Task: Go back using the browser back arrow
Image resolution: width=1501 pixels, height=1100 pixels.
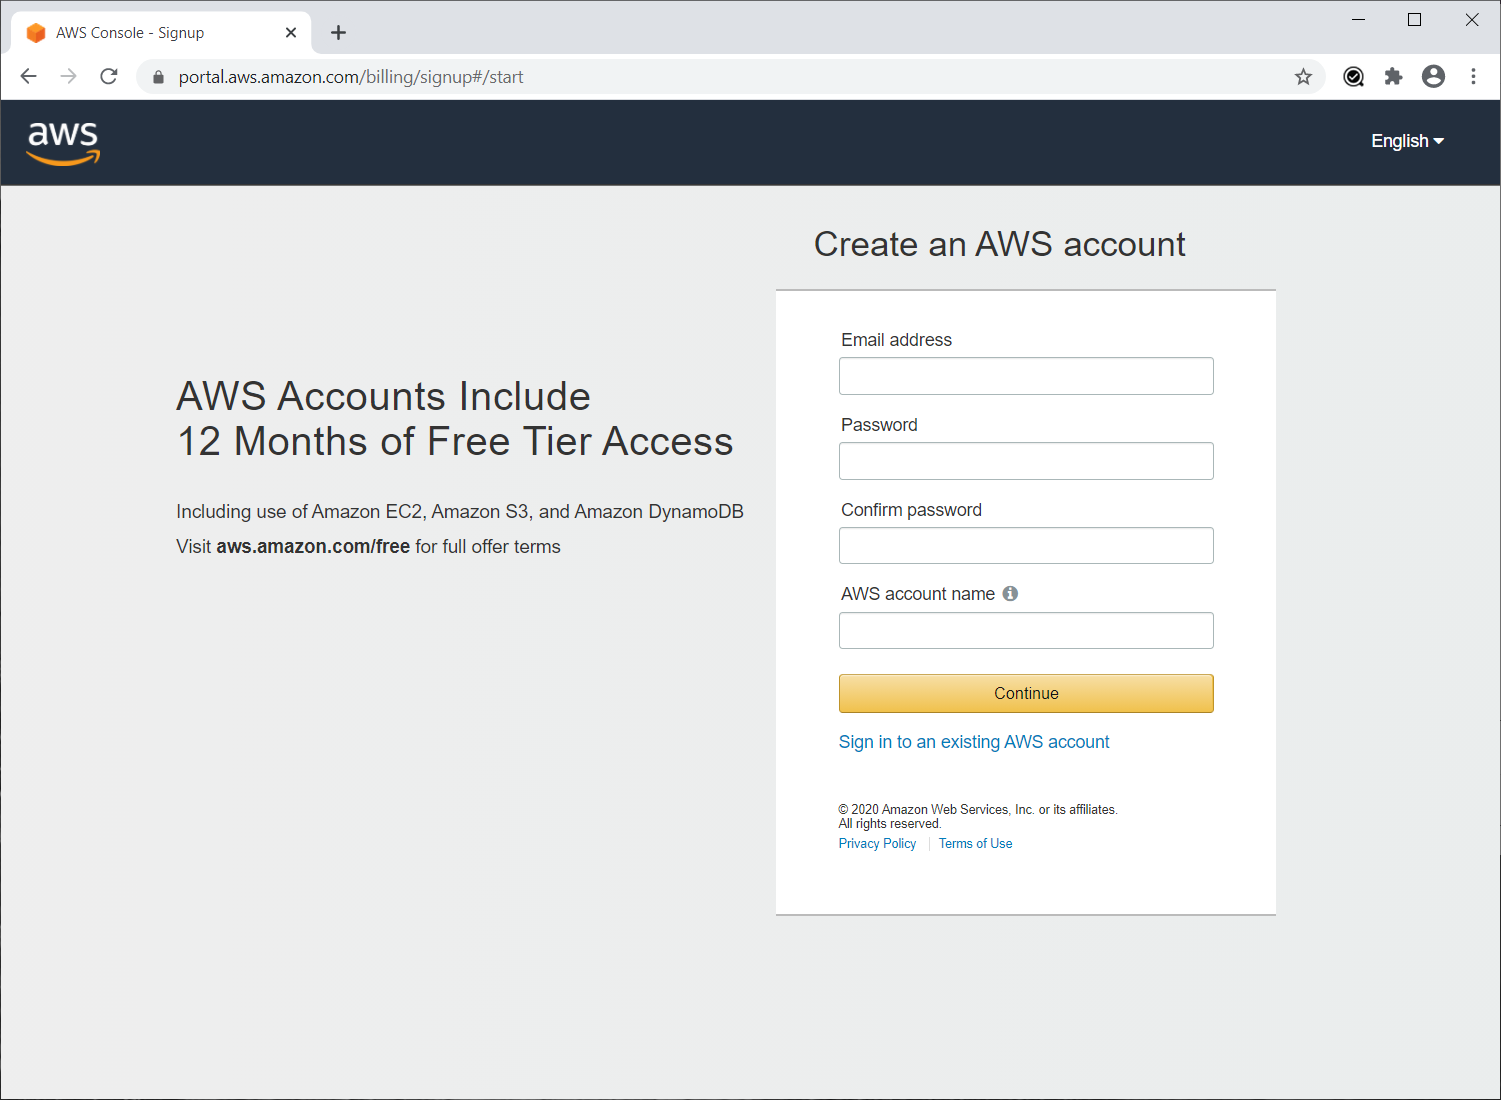Action: coord(28,77)
